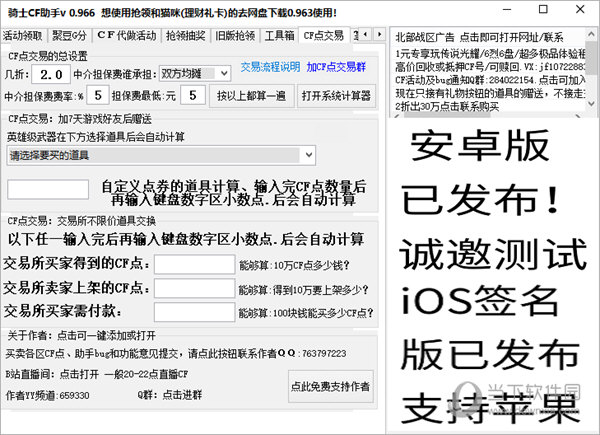600x435 pixels.
Task: Click the custom 点券 amount input box
Action: [x=48, y=190]
